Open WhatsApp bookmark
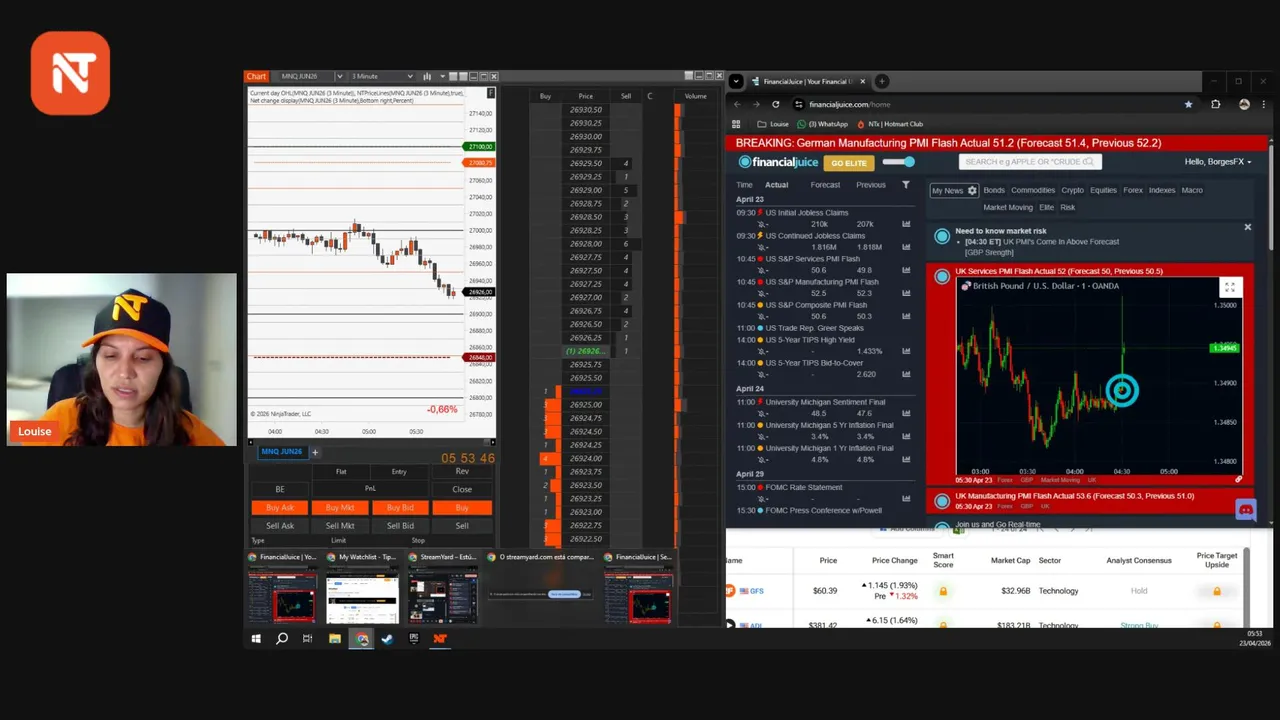The image size is (1280, 720). 822,124
